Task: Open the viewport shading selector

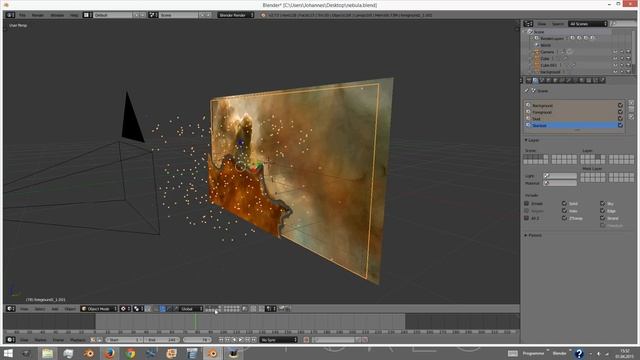Action: coord(125,309)
